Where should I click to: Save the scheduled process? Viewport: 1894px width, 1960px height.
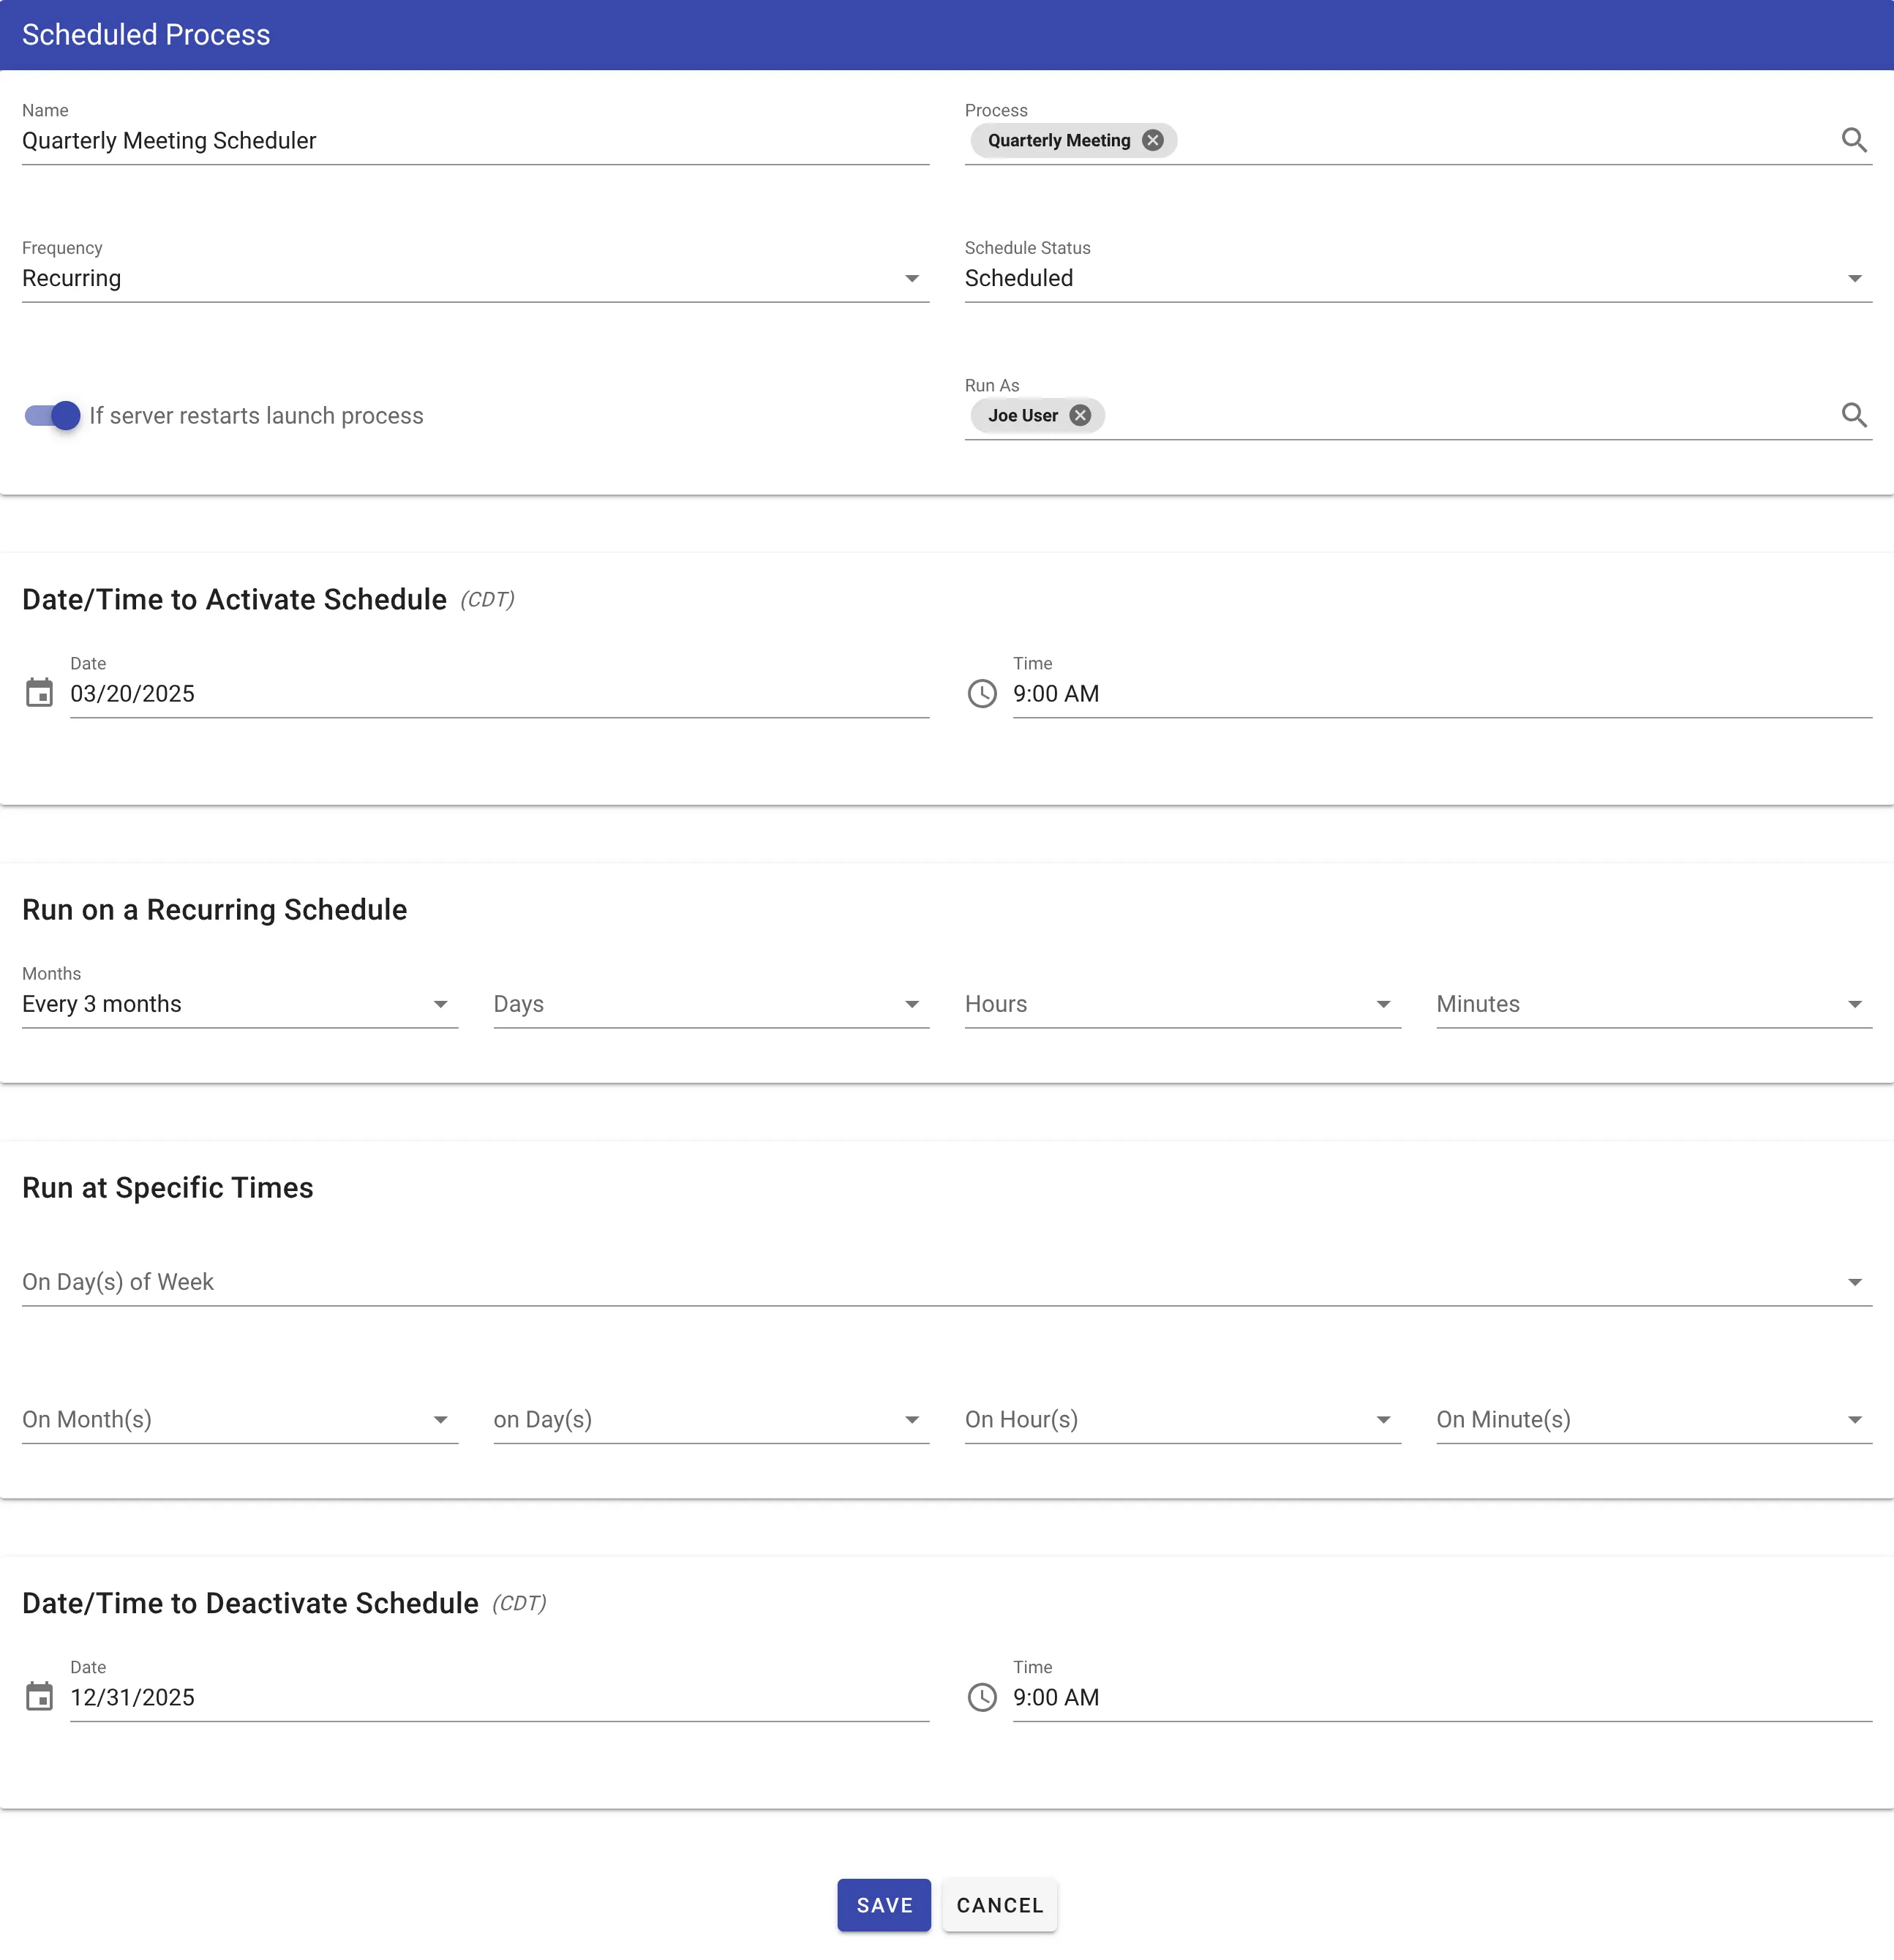883,1905
